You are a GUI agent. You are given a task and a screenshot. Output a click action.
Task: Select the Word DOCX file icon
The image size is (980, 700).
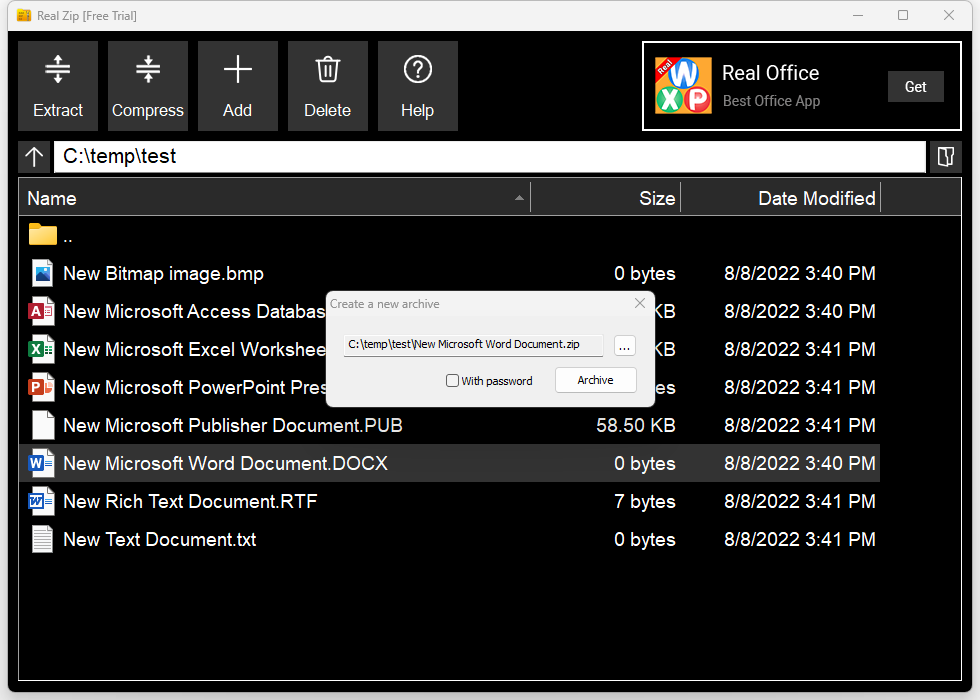pos(41,463)
